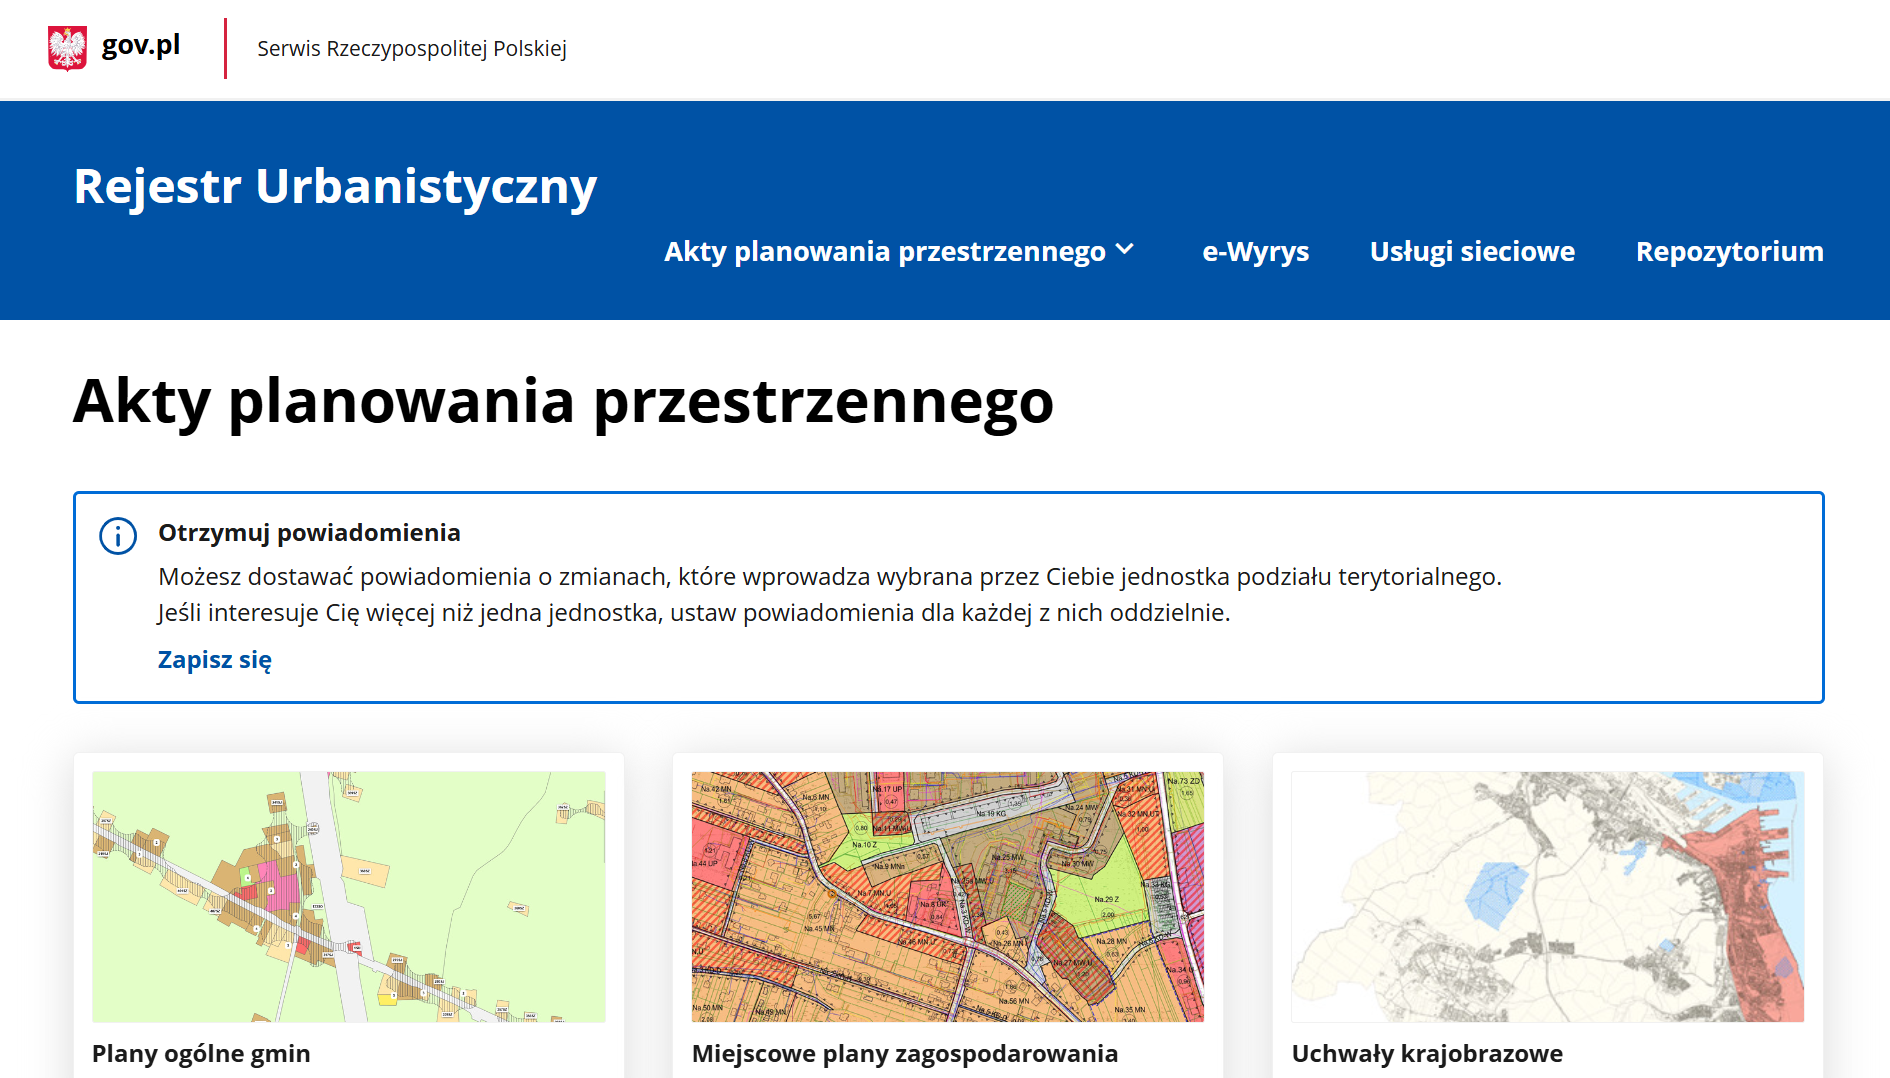The image size is (1890, 1078).
Task: Click the Akty planowania przestrzennego page heading
Action: point(564,402)
